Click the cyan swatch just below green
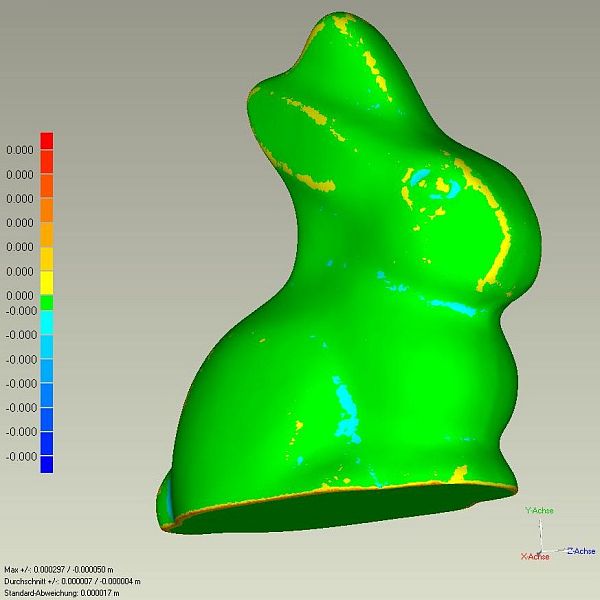This screenshot has height=600, width=600. coord(46,322)
